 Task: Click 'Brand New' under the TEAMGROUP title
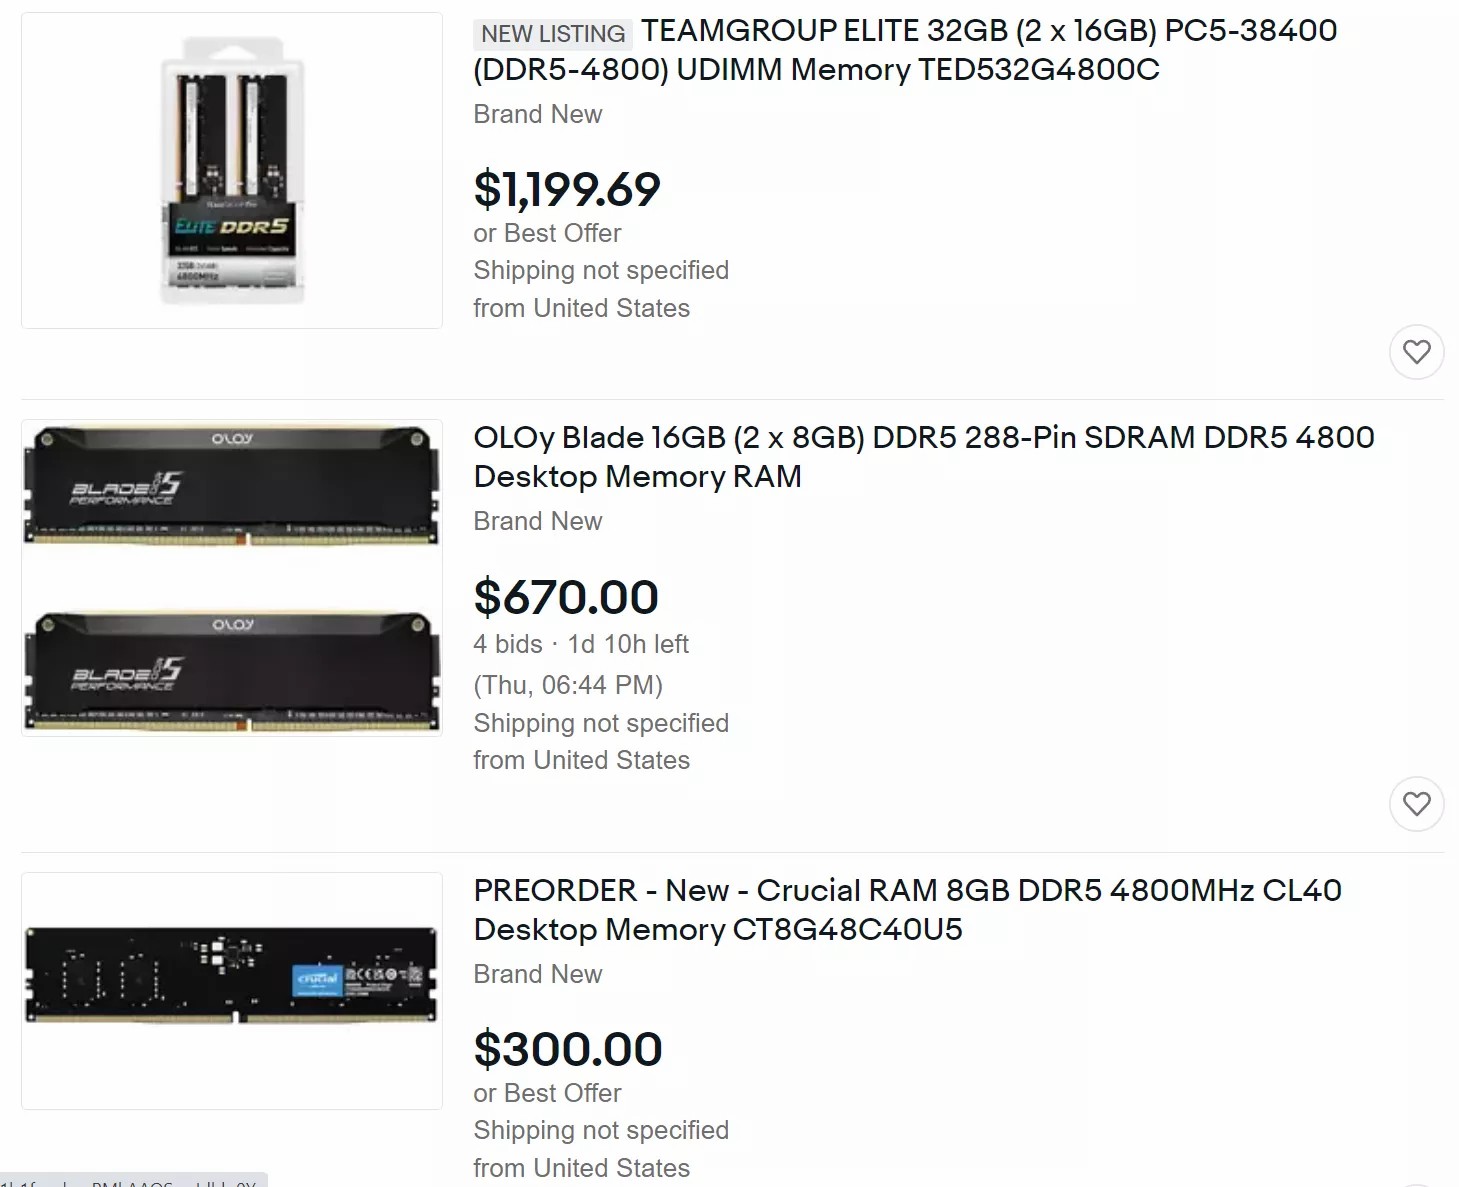click(538, 114)
